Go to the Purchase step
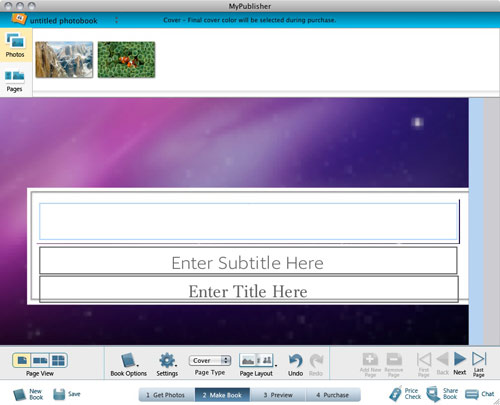The height and width of the screenshot is (405, 500). click(x=333, y=395)
